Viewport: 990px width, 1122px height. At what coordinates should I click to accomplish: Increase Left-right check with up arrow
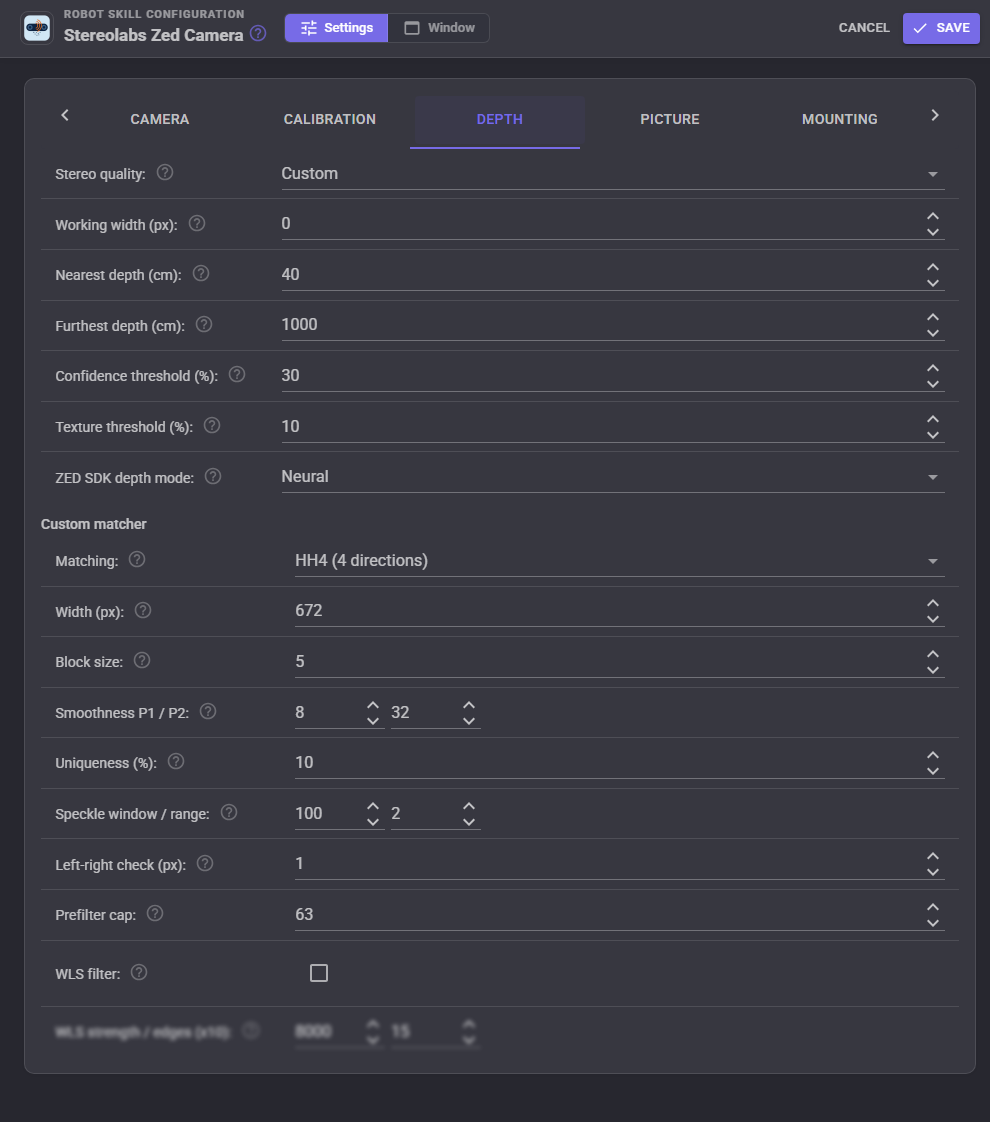click(933, 856)
